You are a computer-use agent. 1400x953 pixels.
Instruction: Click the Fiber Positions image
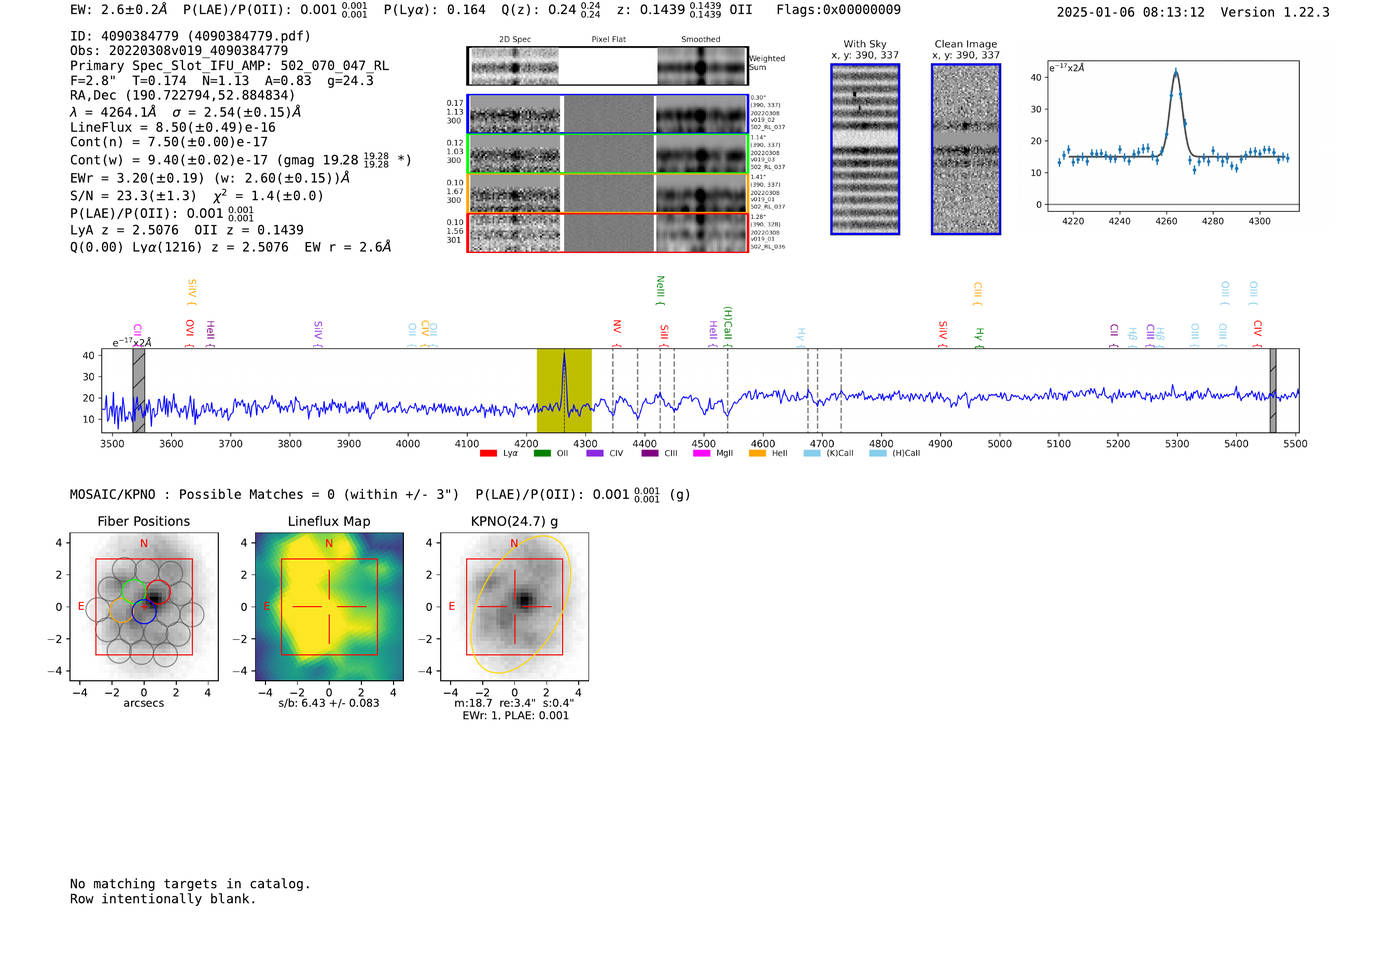(144, 607)
